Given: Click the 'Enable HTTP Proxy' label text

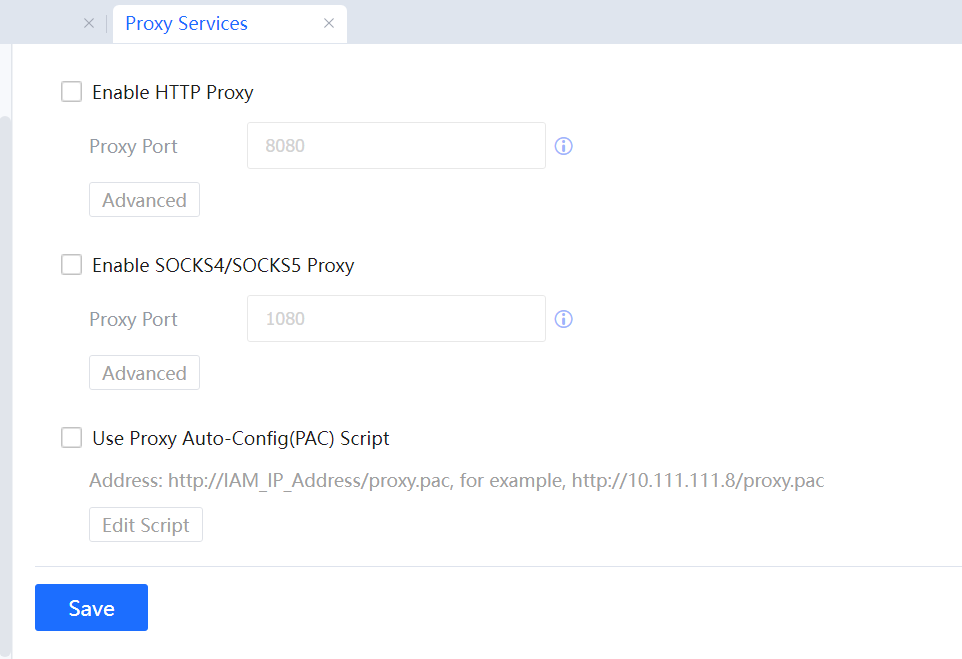Looking at the screenshot, I should tap(172, 93).
